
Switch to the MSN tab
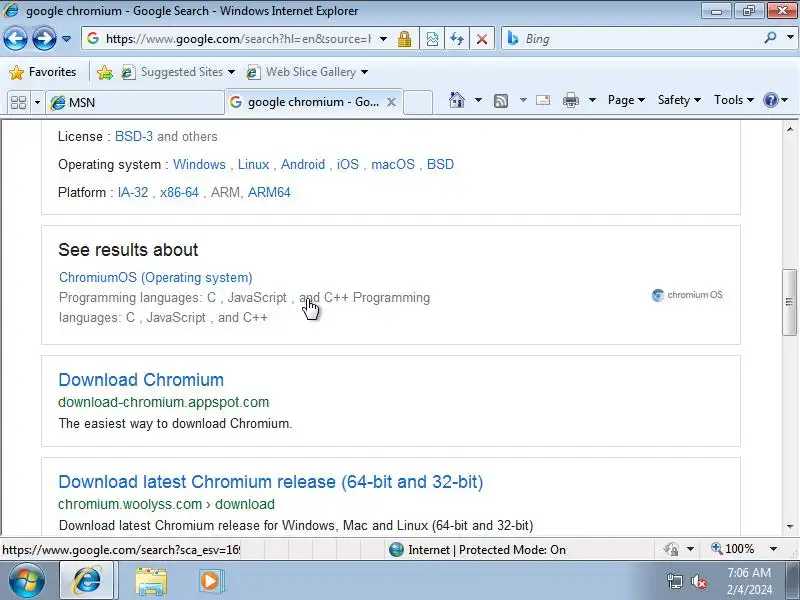pos(135,103)
